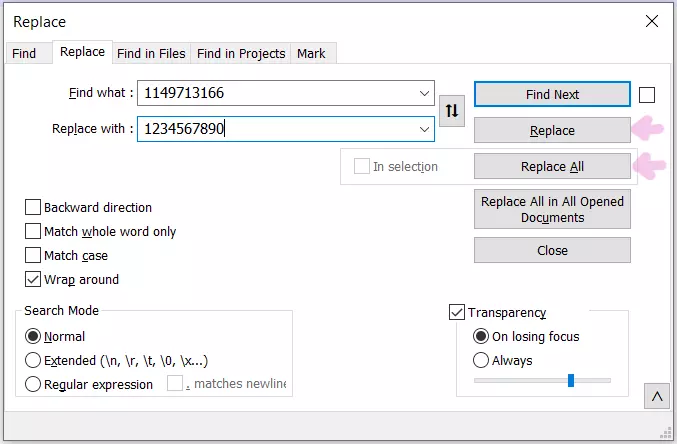Select Extended search mode
The width and height of the screenshot is (677, 444).
click(x=34, y=360)
